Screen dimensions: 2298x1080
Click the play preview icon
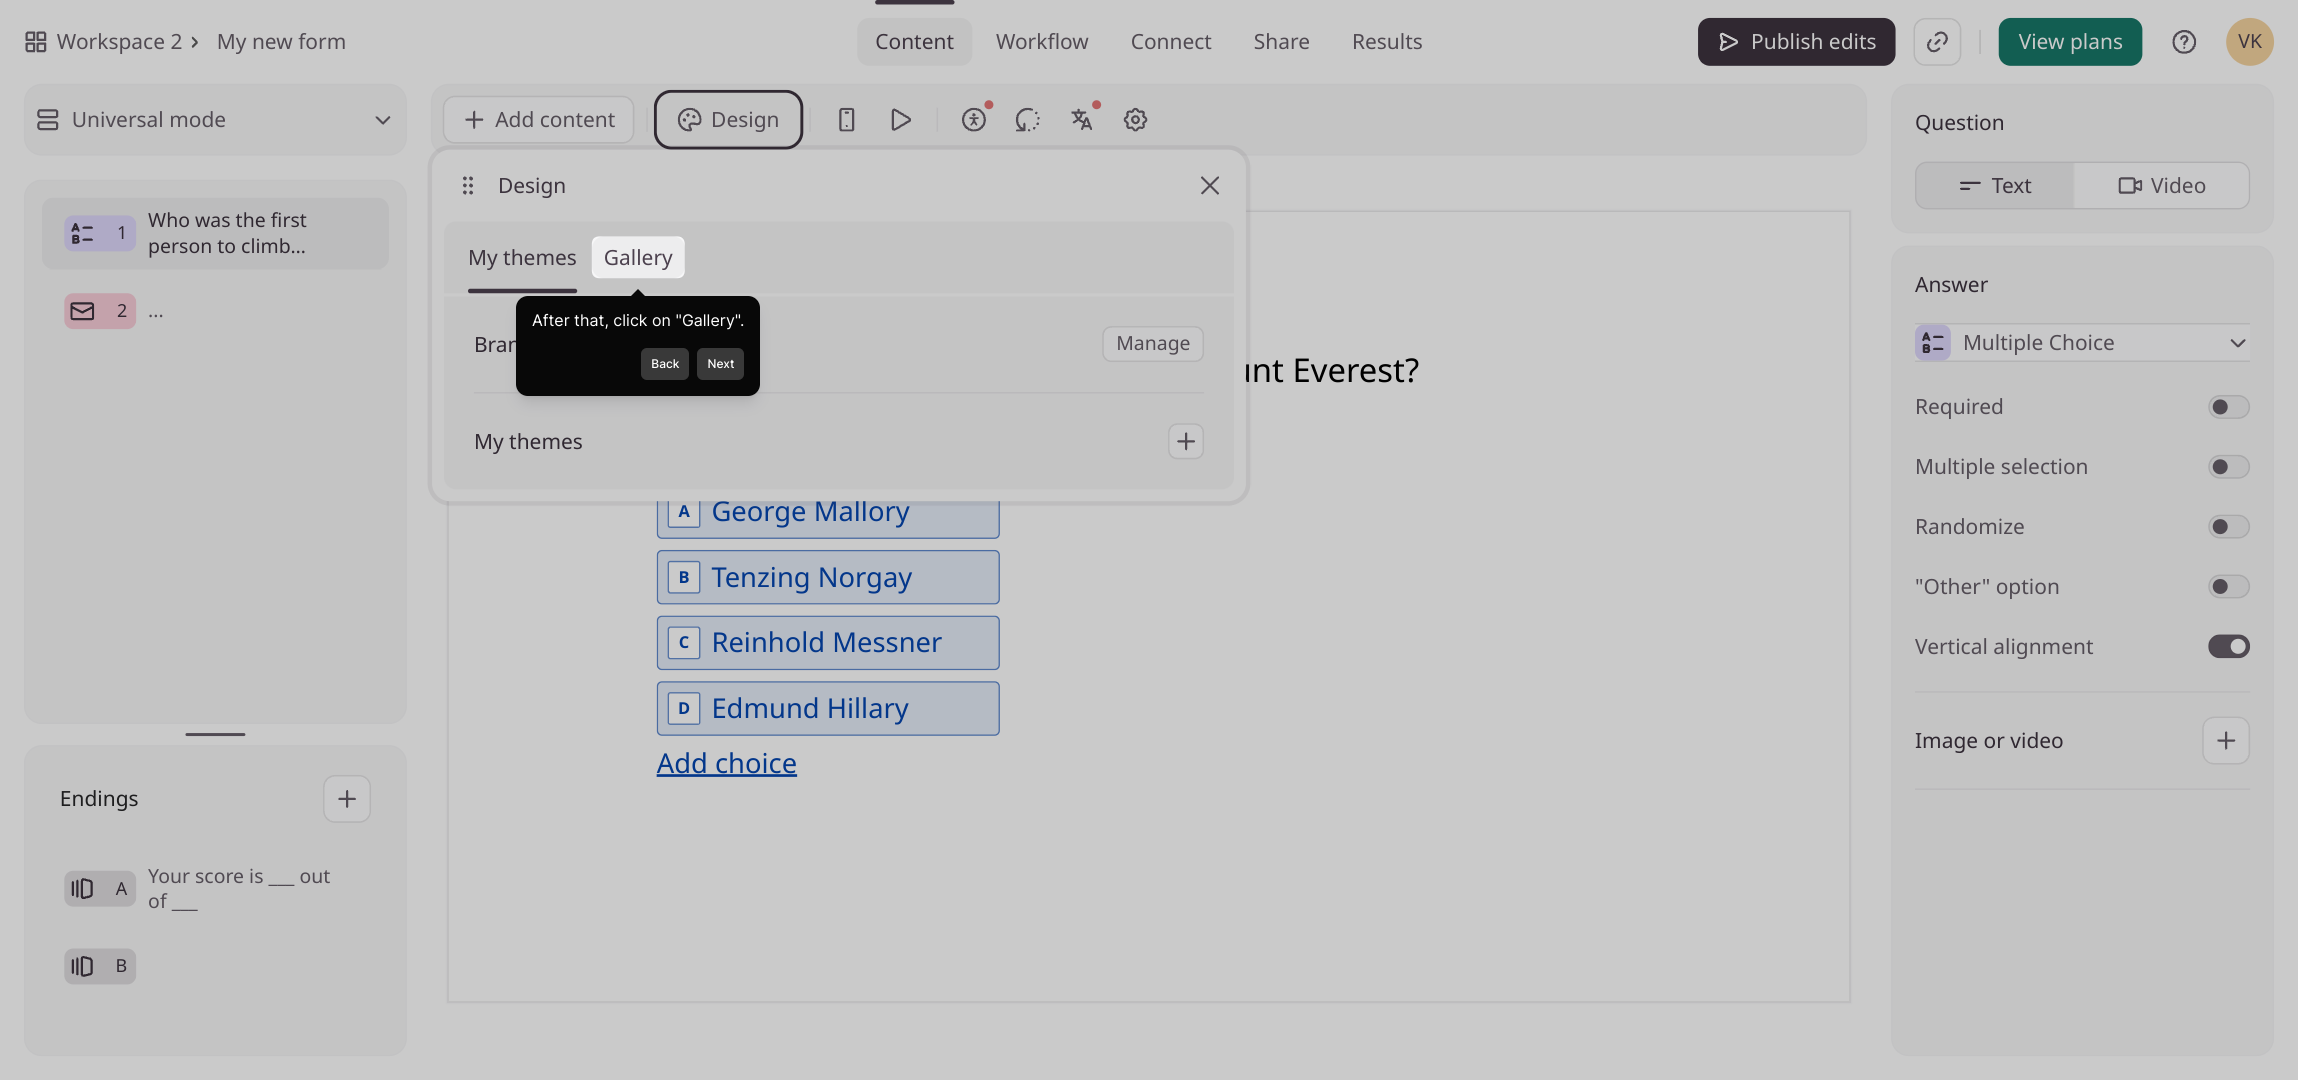coord(900,120)
